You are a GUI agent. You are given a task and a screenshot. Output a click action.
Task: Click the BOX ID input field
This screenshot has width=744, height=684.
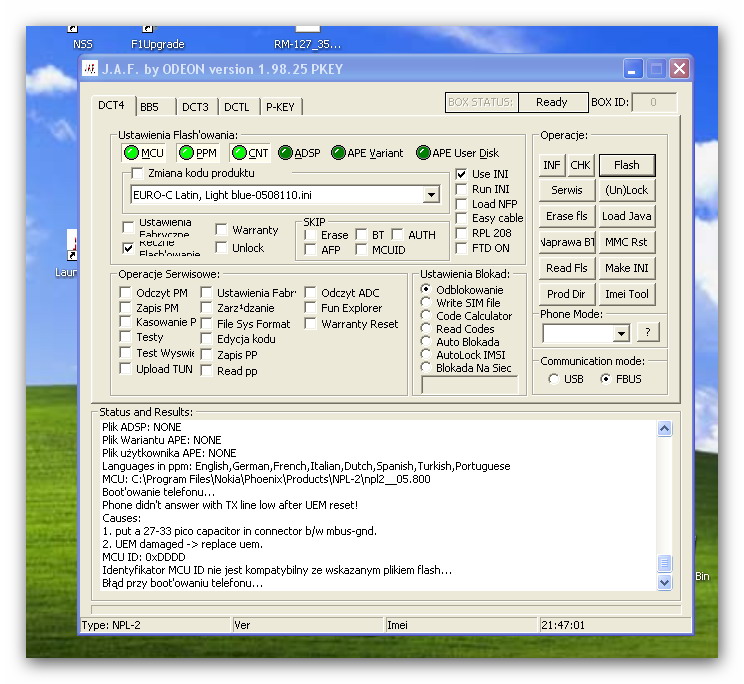tap(654, 102)
